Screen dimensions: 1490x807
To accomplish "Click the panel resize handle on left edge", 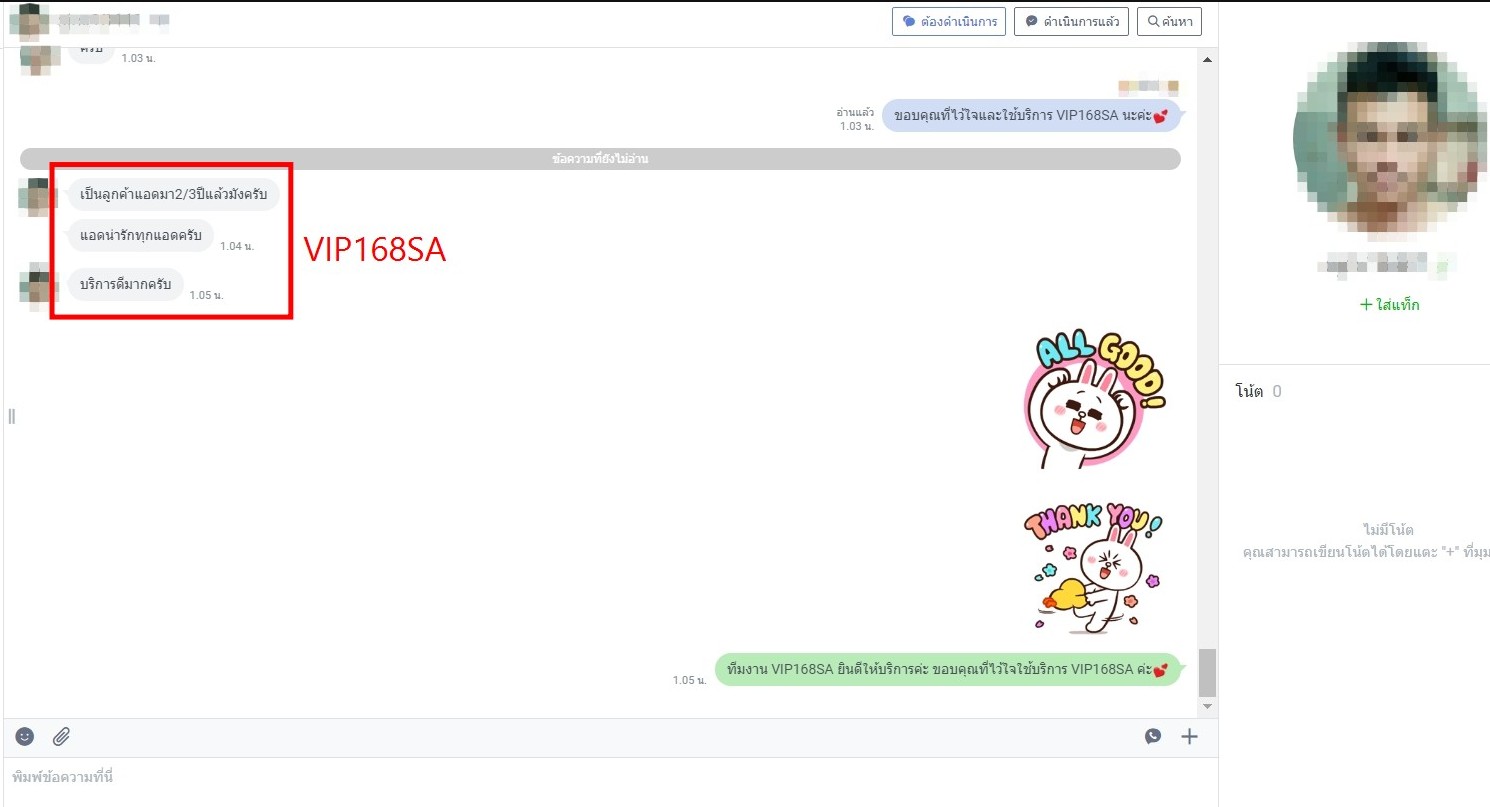I will point(11,416).
